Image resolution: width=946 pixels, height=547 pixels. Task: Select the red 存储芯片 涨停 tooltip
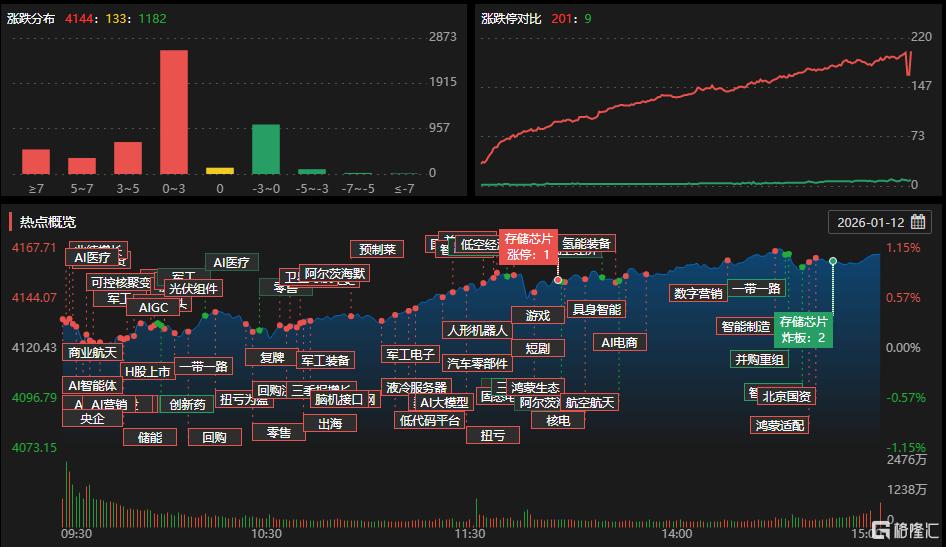528,246
